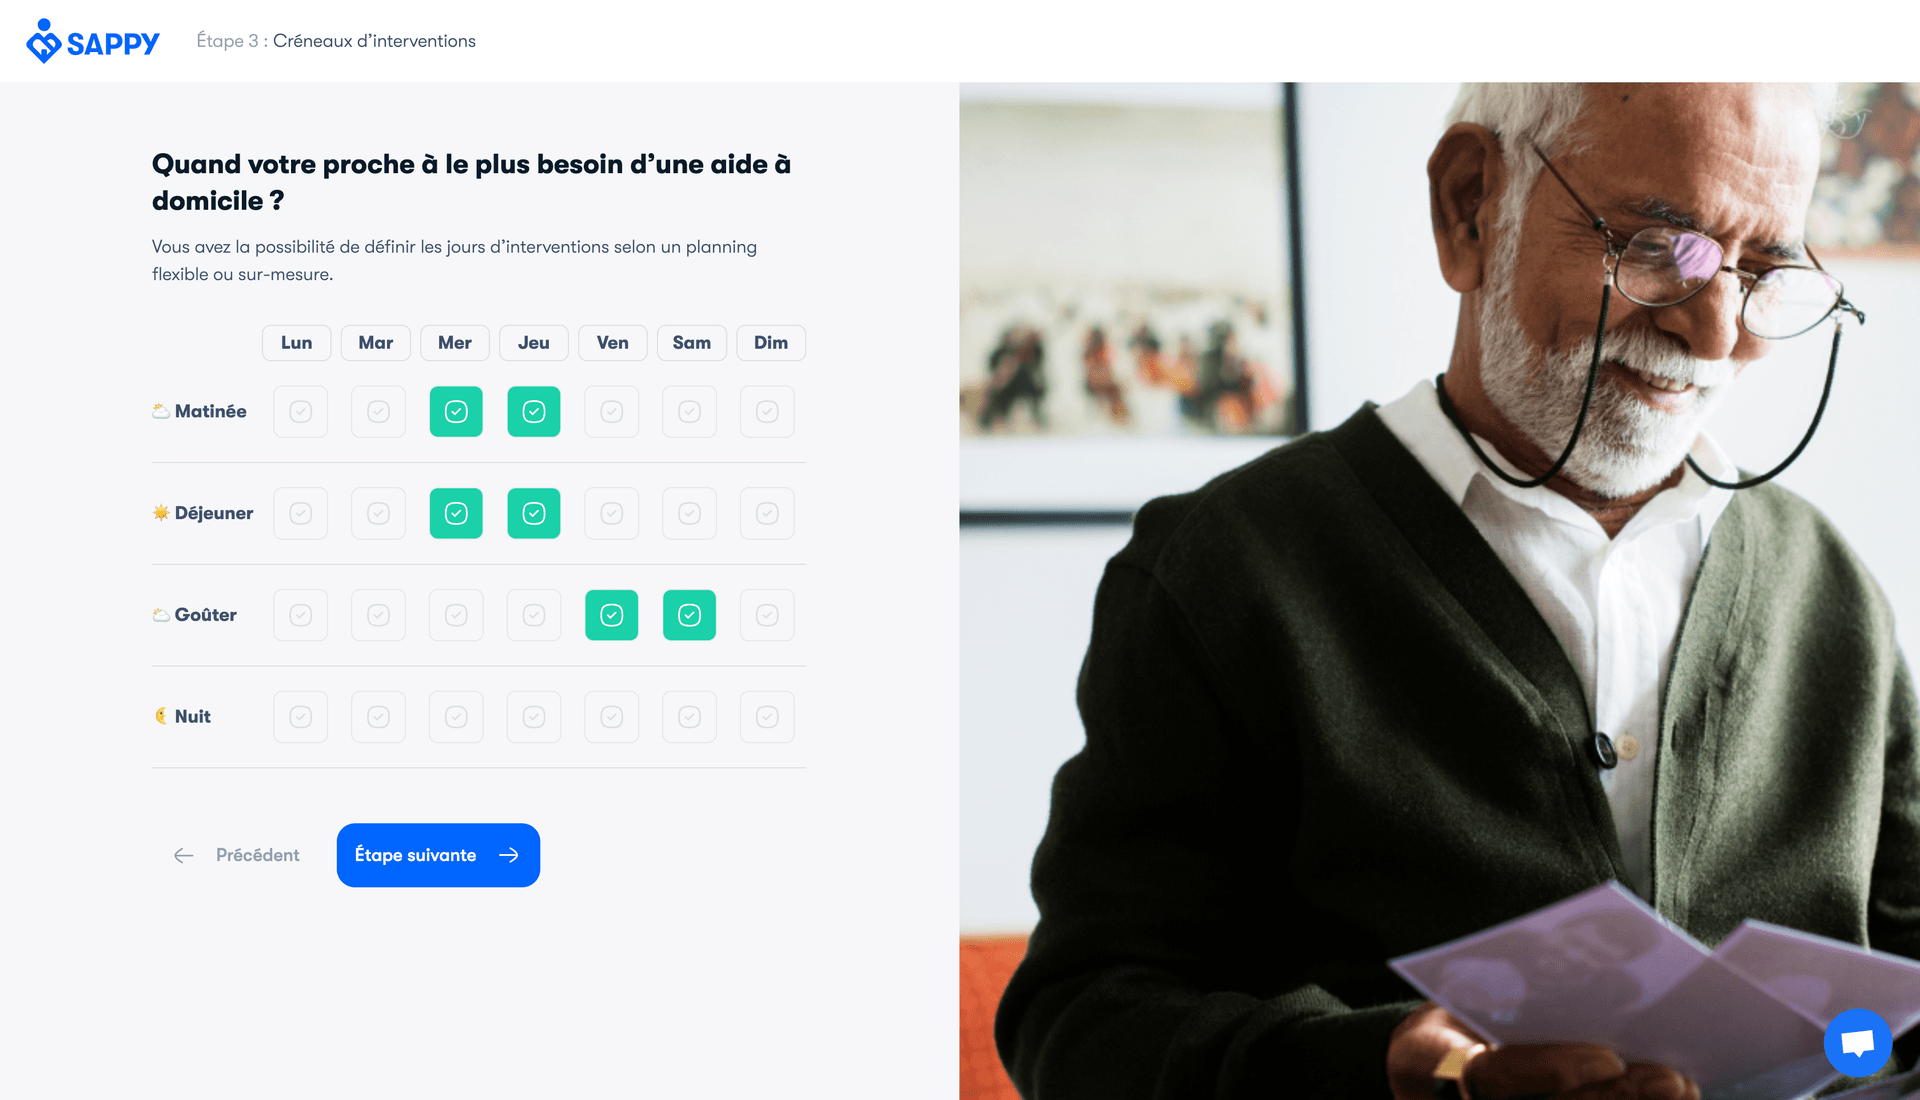Uncheck Goûter on Samedi

click(x=689, y=615)
